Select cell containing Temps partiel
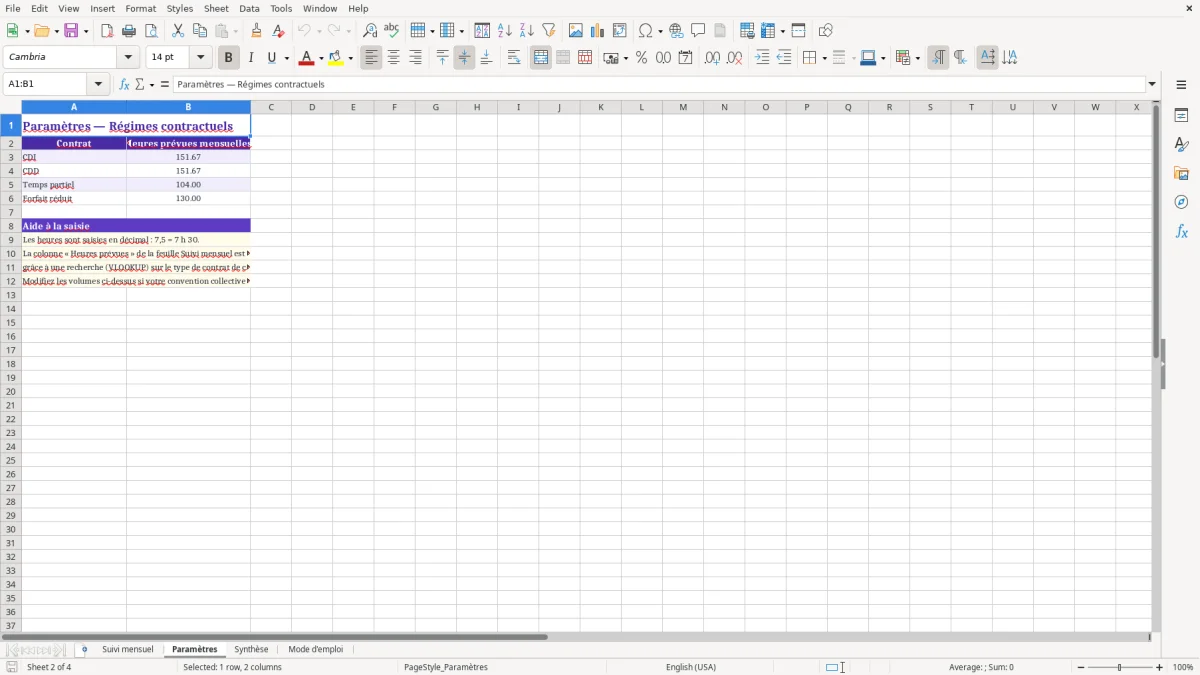Screen dimensions: 1200x675 74,185
